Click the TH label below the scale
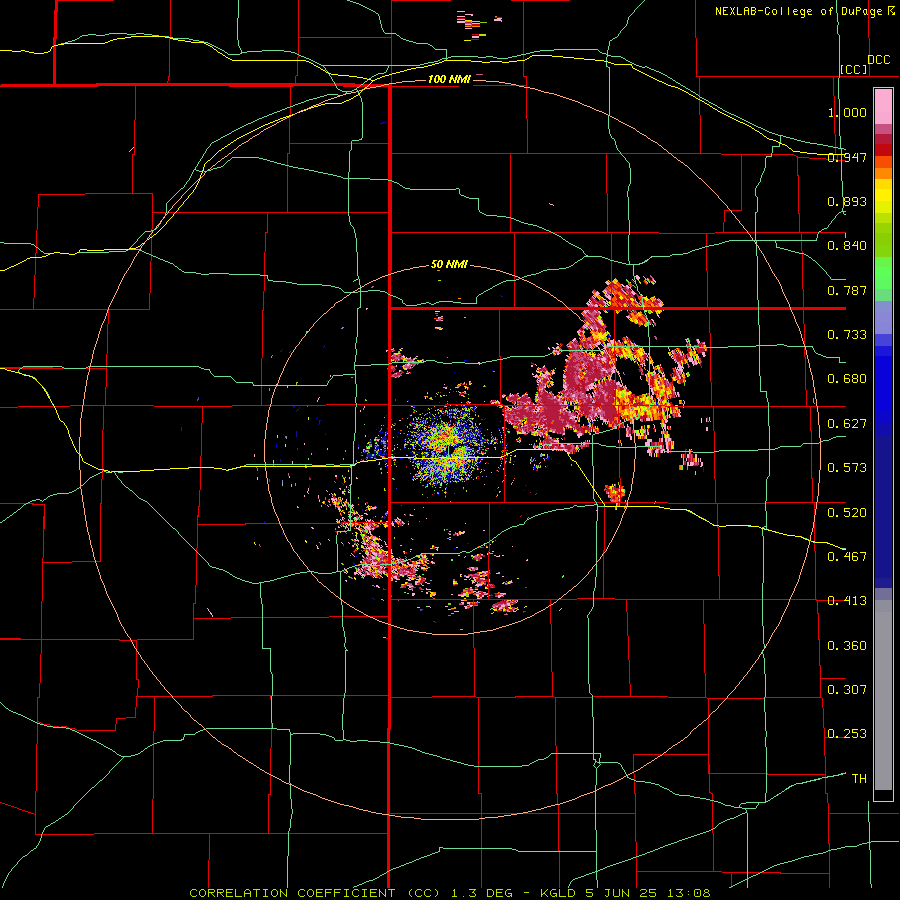This screenshot has height=900, width=900. coord(859,779)
